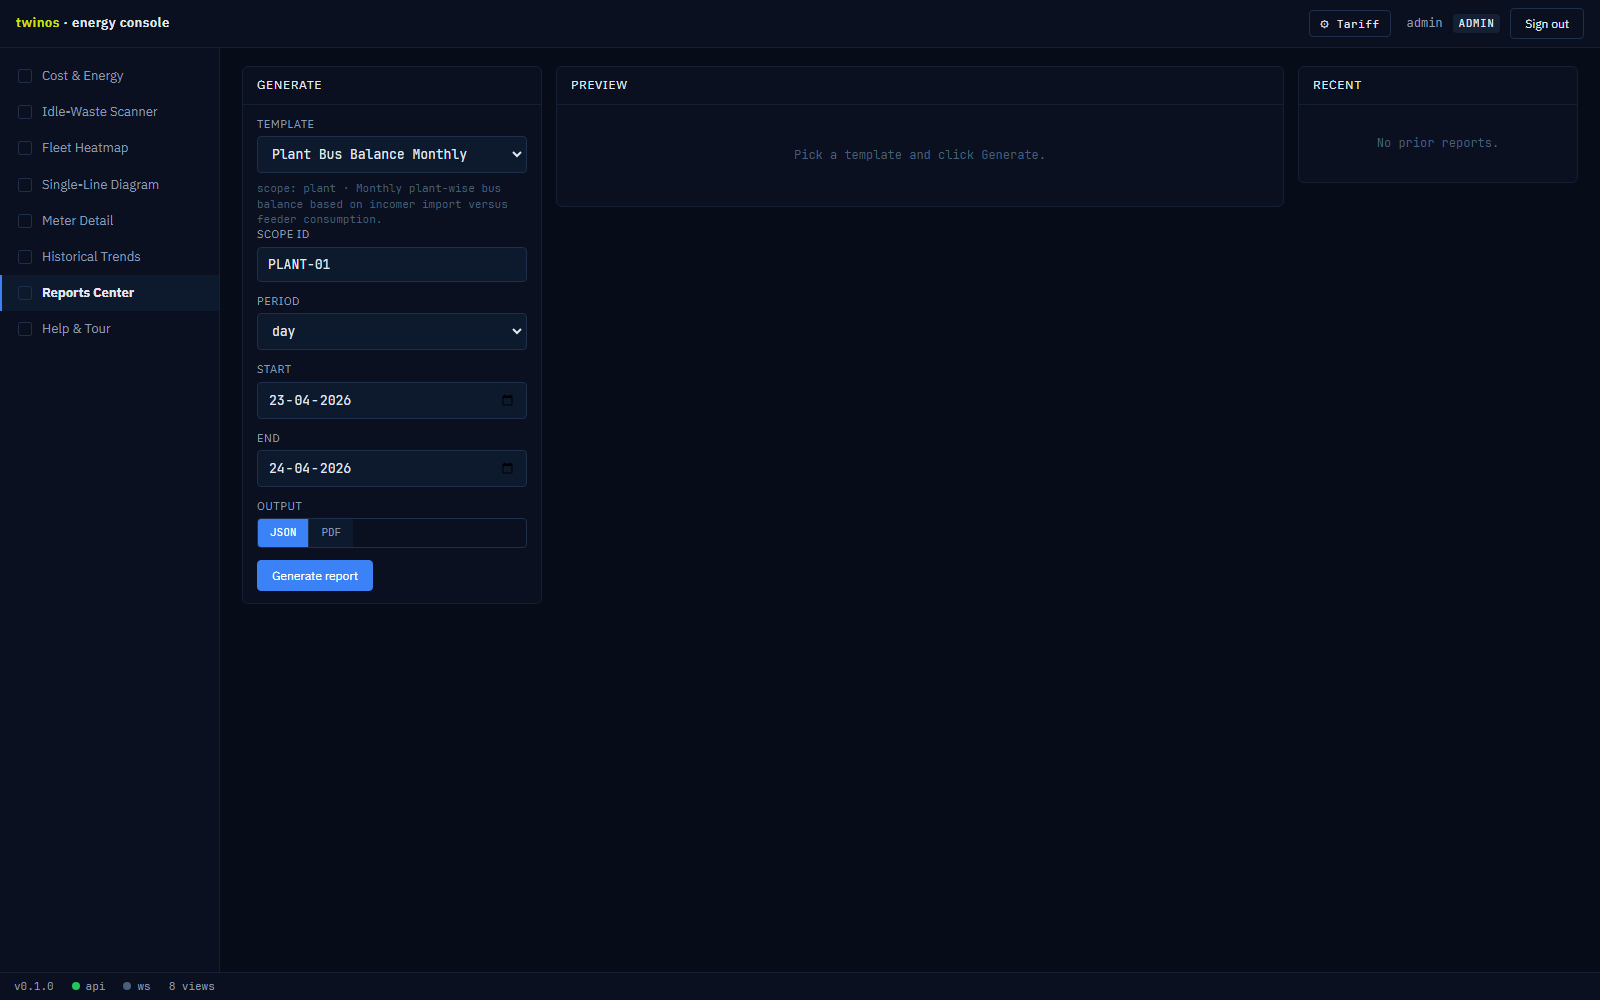Click the ADMIN role badge
1600x1000 pixels.
pos(1476,23)
